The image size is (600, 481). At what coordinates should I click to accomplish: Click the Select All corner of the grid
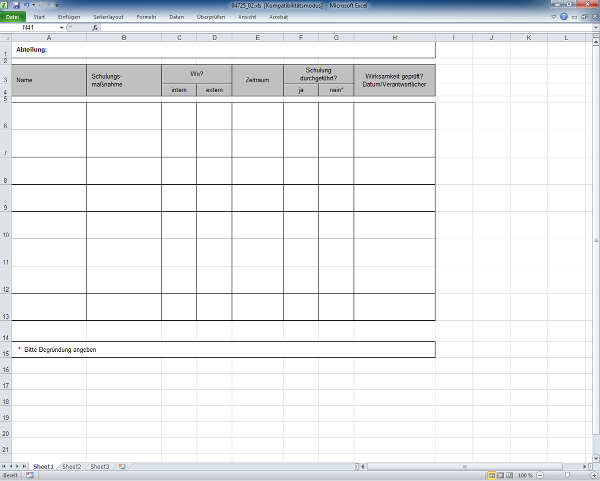(x=5, y=38)
